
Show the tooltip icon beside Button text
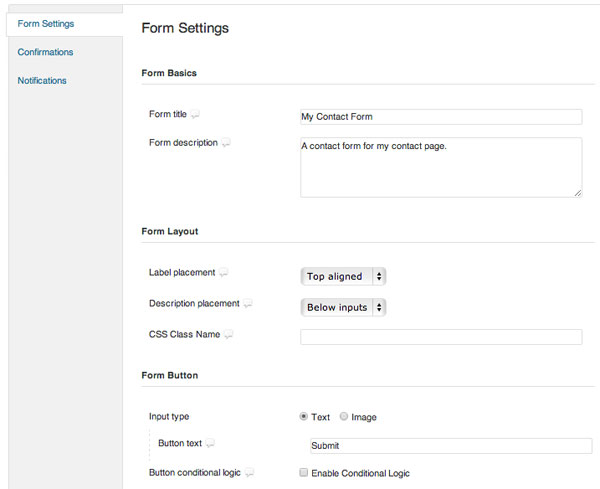(x=210, y=443)
